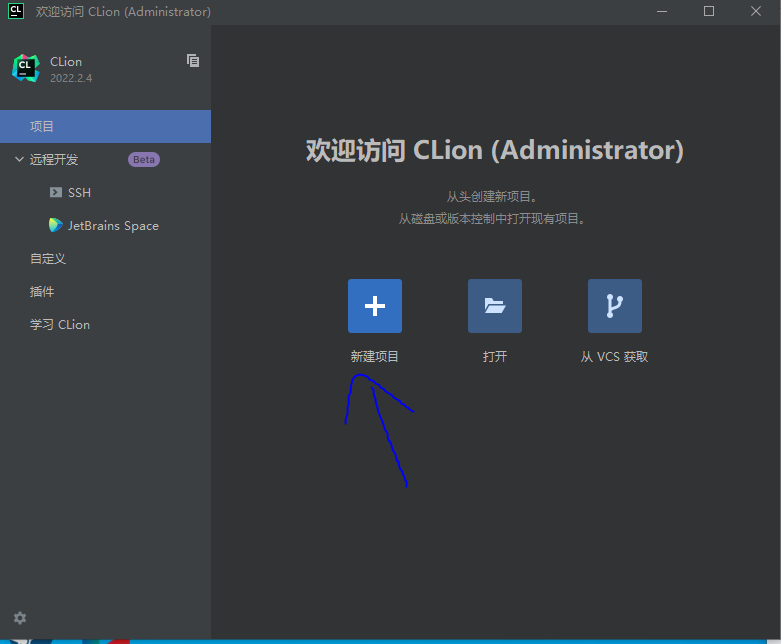Click the text 从磁盘或版本控制中打开现有项目。

tap(492, 219)
